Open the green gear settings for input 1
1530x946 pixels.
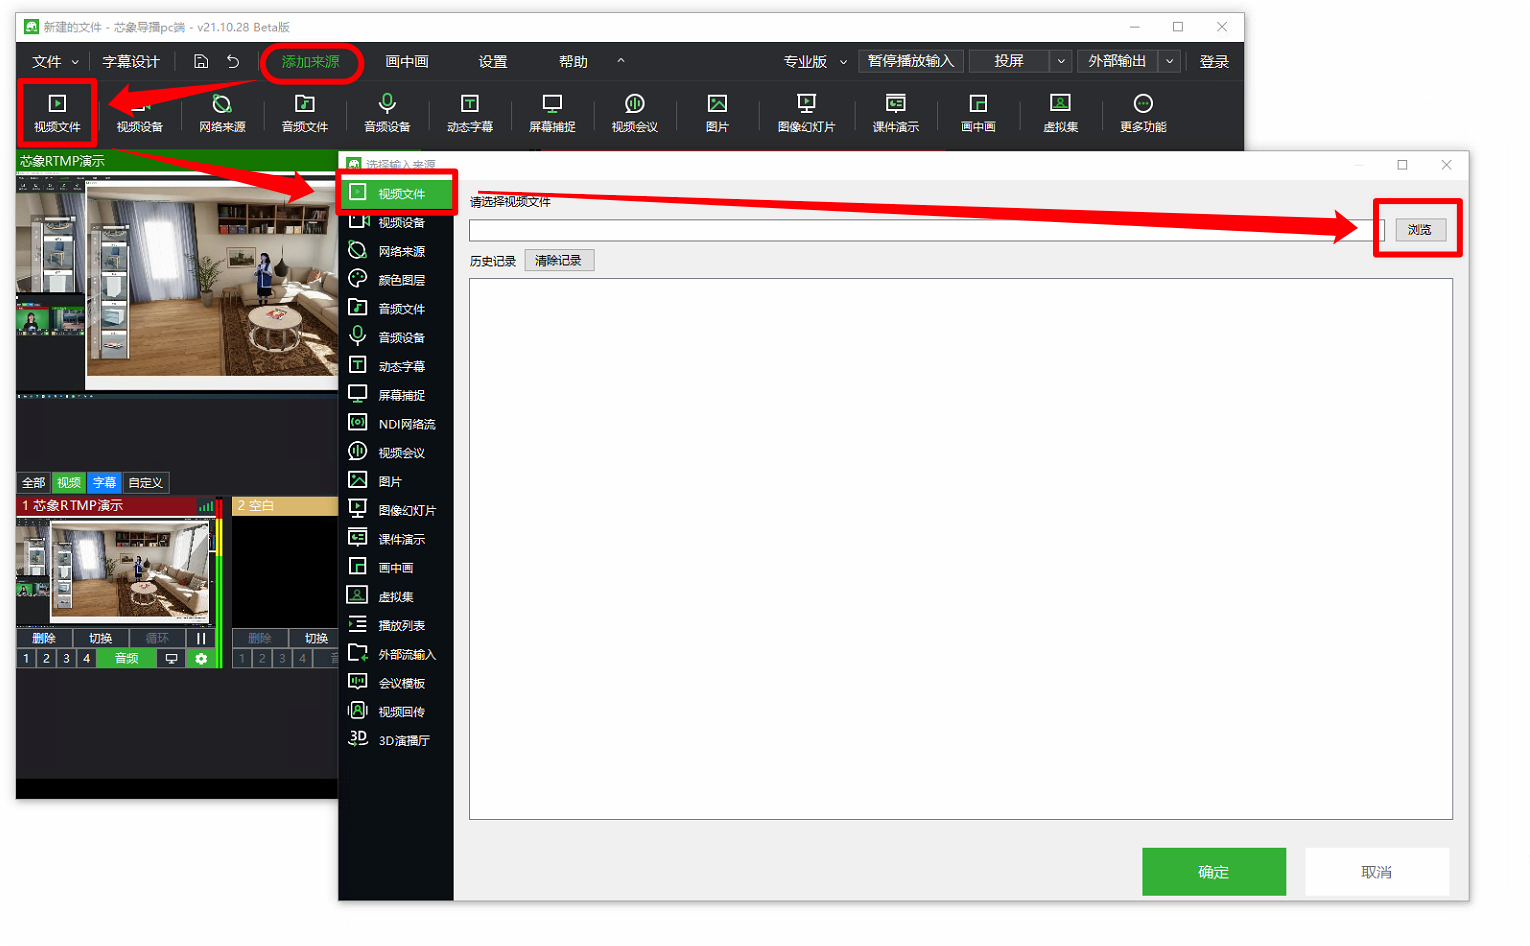(201, 658)
